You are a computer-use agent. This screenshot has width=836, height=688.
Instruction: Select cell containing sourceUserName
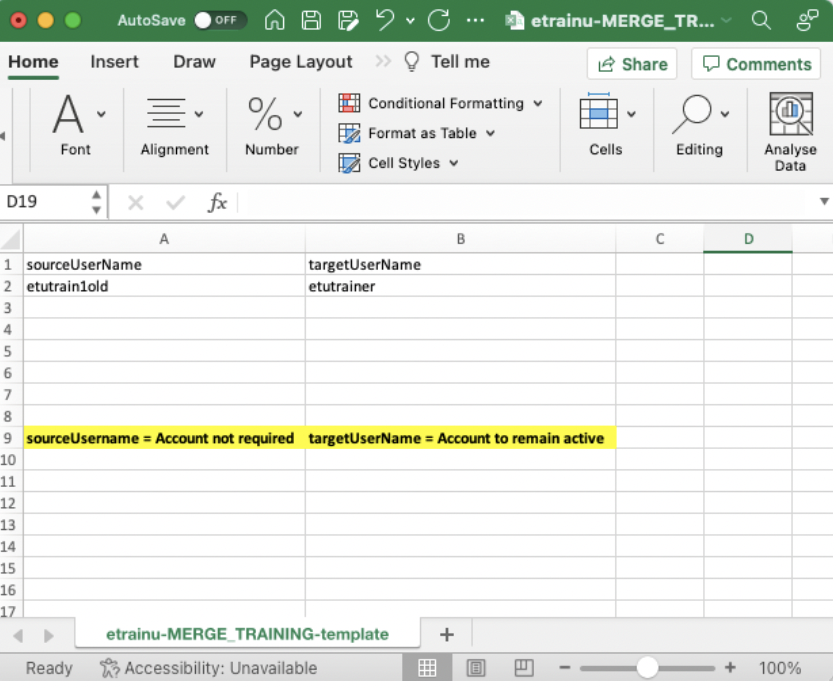click(164, 265)
